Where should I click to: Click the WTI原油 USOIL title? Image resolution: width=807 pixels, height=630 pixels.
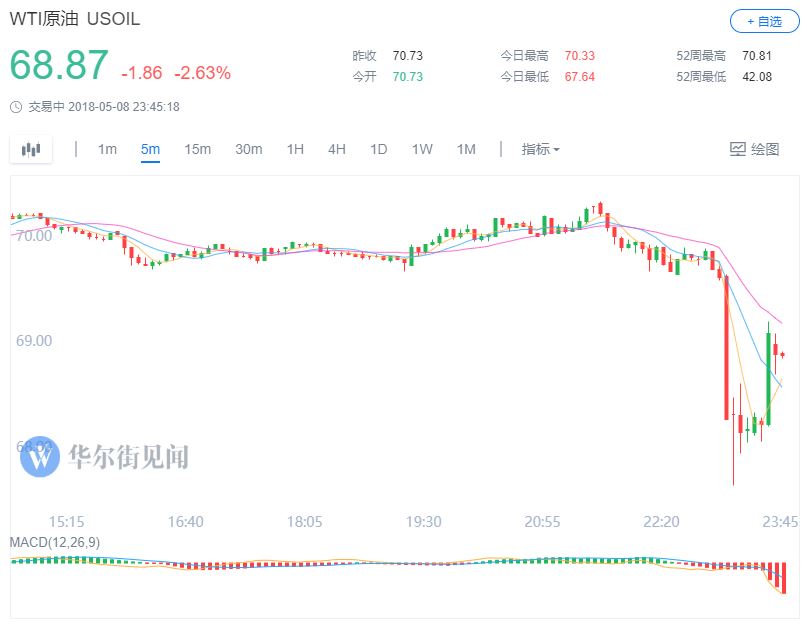pos(74,19)
